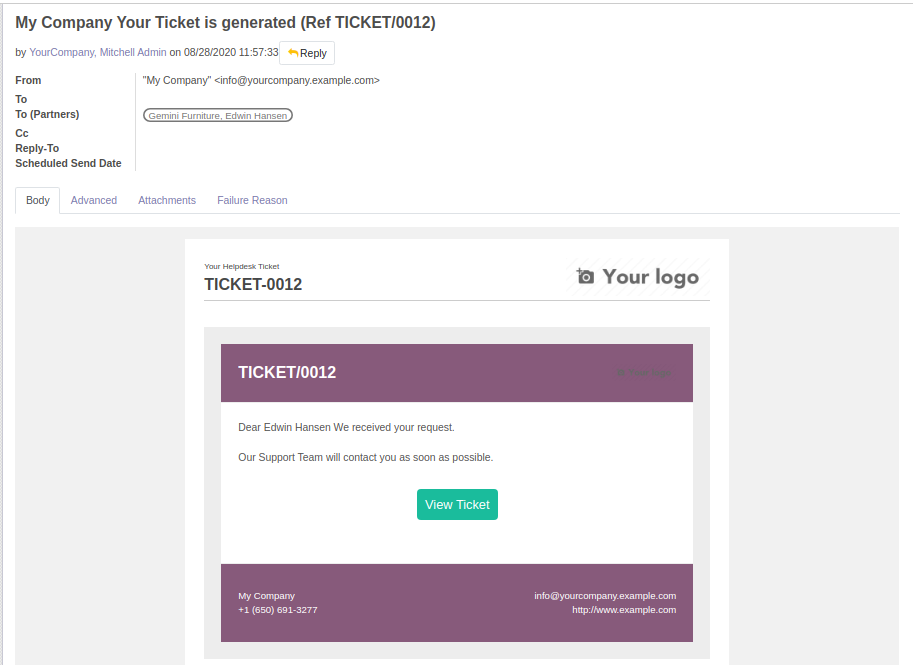This screenshot has width=913, height=665.
Task: Open the Body tab
Action: pyautogui.click(x=38, y=200)
